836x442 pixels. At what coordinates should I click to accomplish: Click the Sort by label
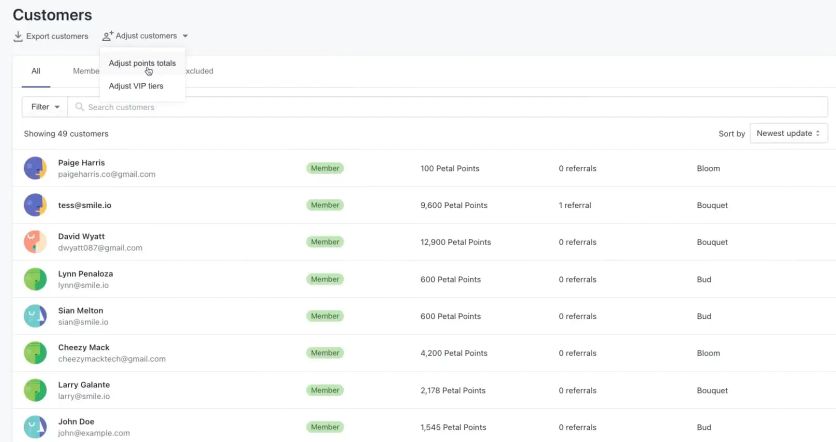tap(732, 133)
